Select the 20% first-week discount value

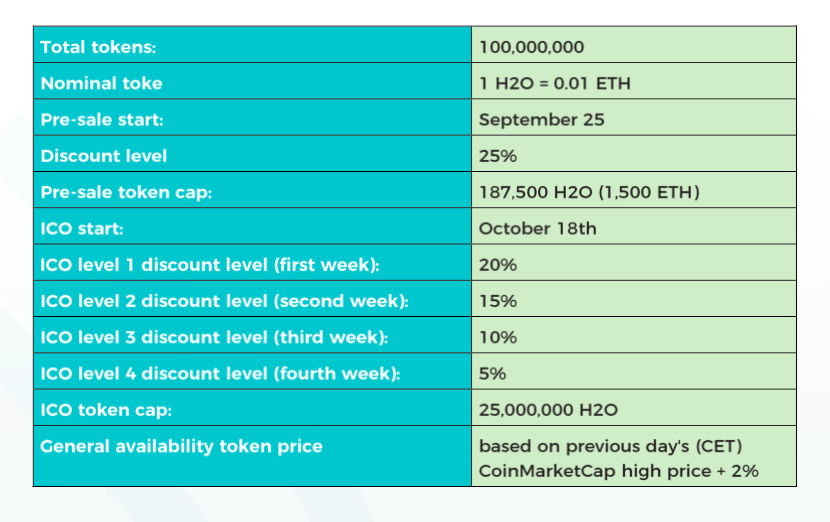(x=497, y=264)
